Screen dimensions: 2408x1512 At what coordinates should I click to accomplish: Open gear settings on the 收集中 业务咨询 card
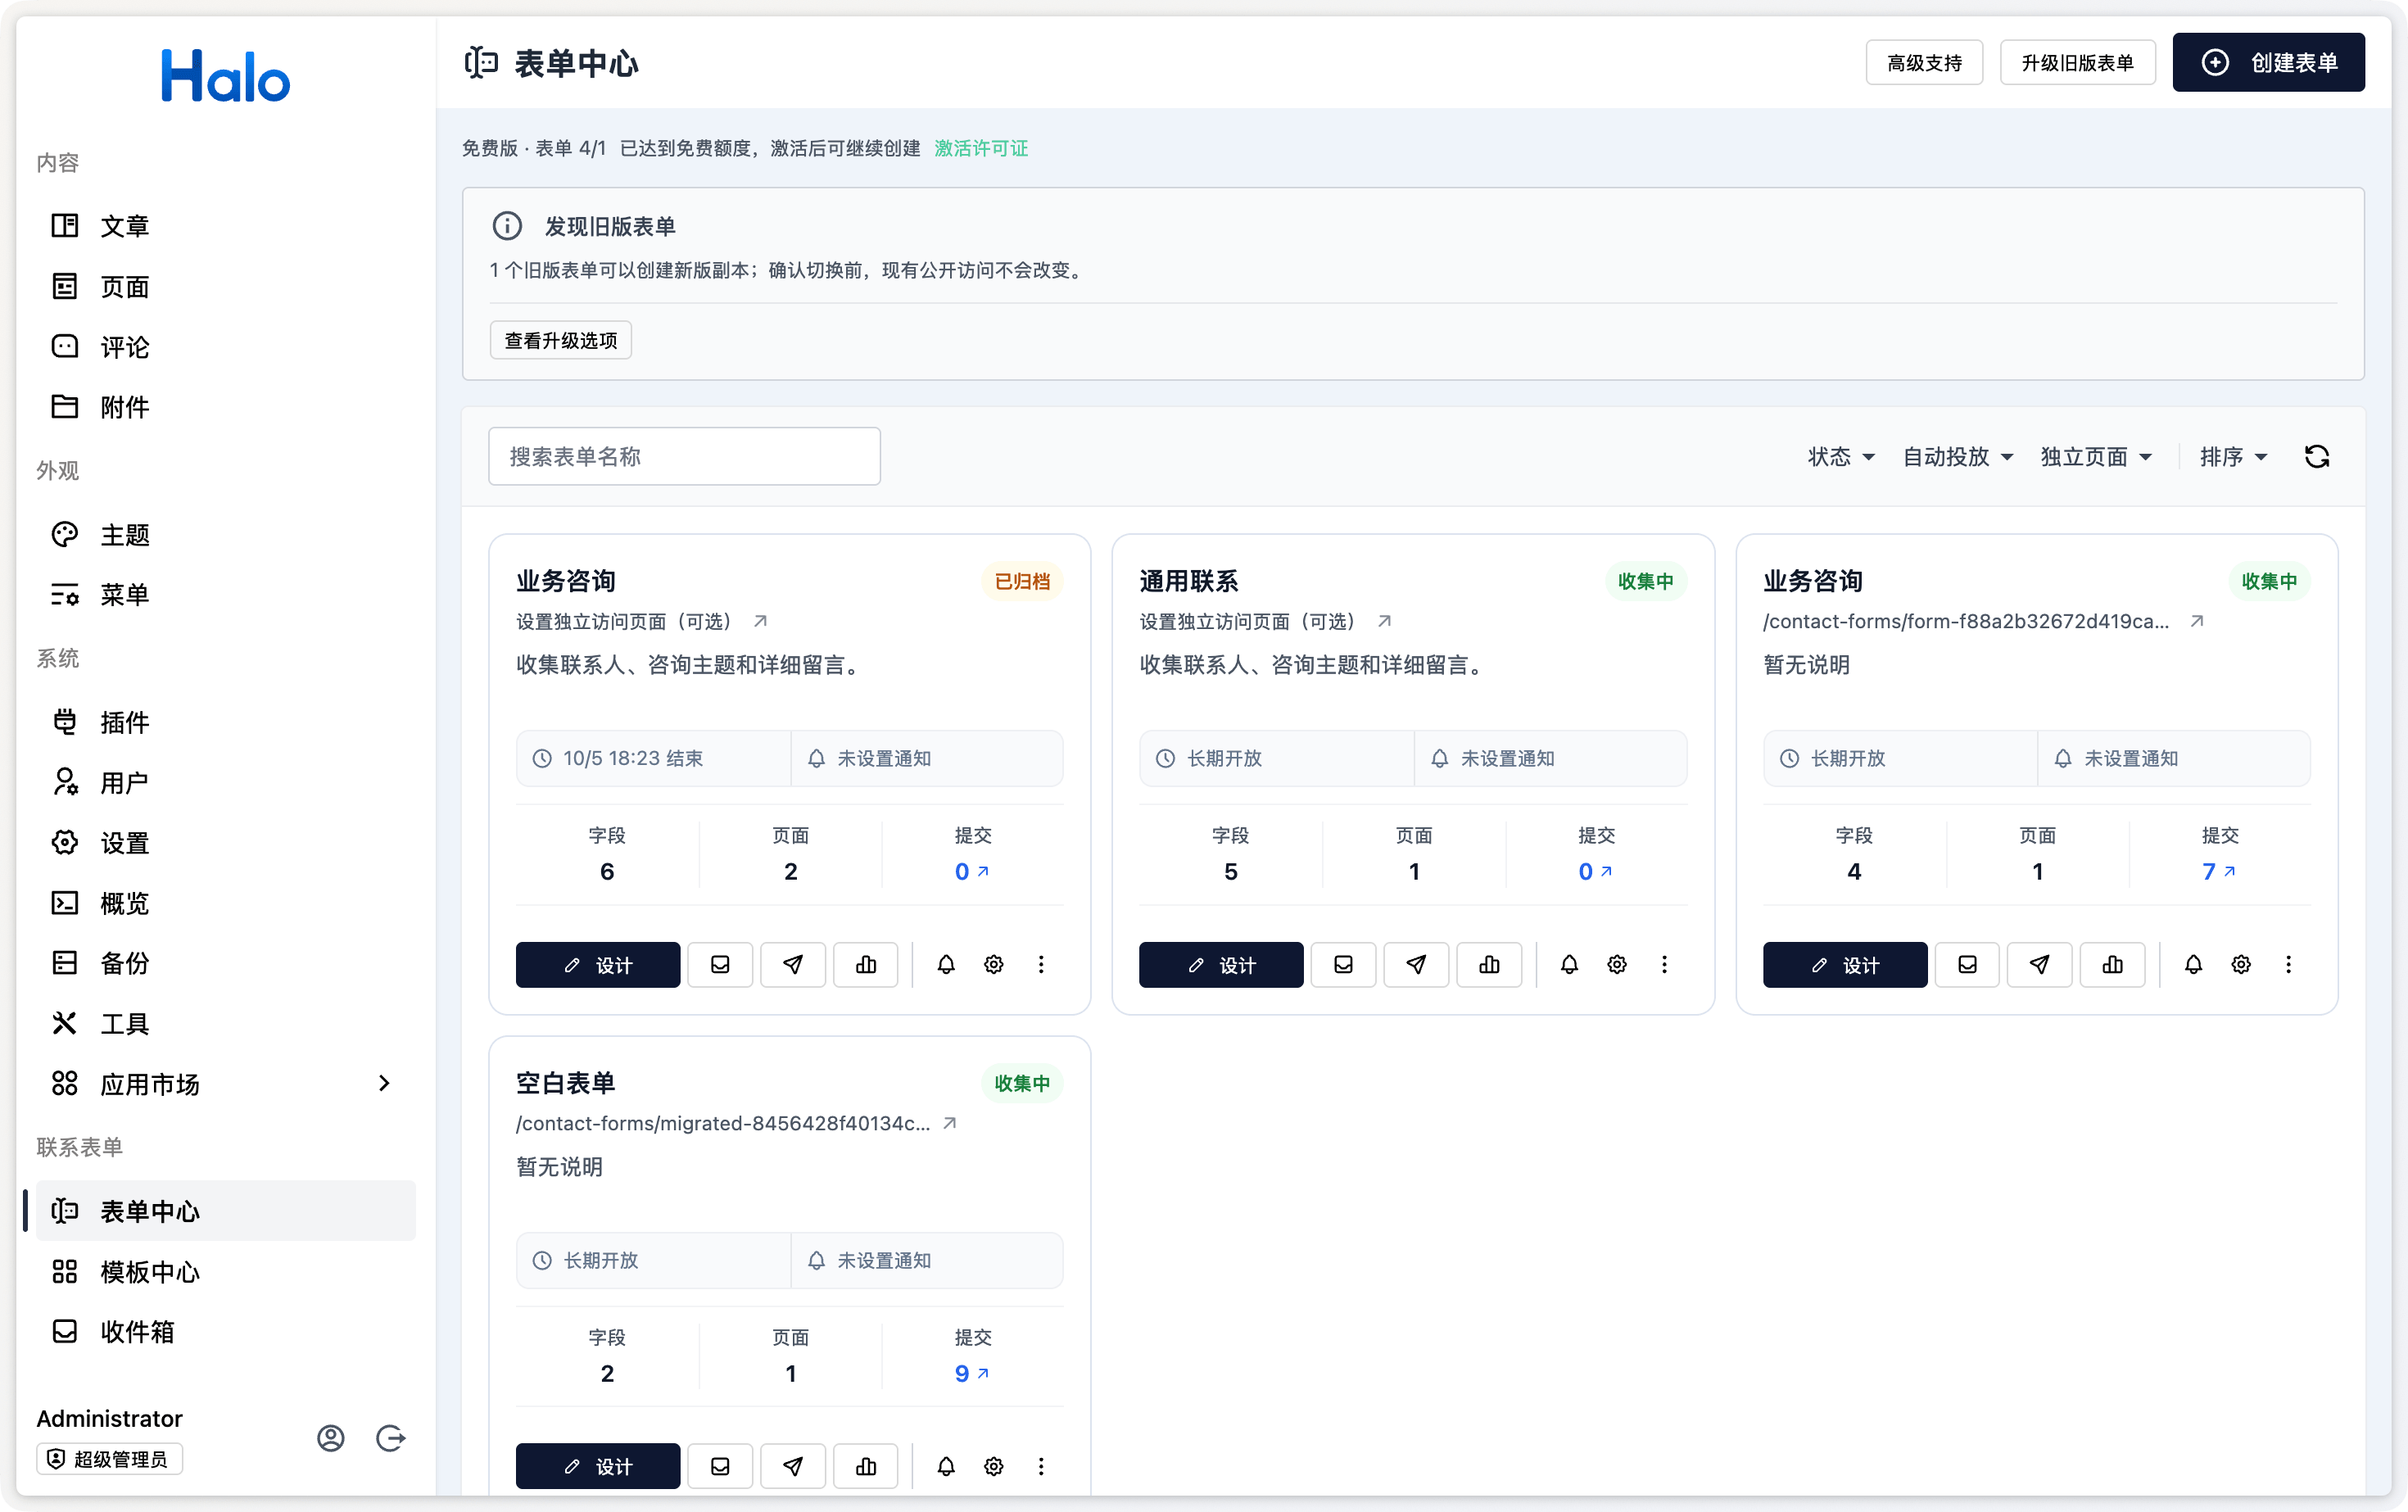(x=2240, y=964)
